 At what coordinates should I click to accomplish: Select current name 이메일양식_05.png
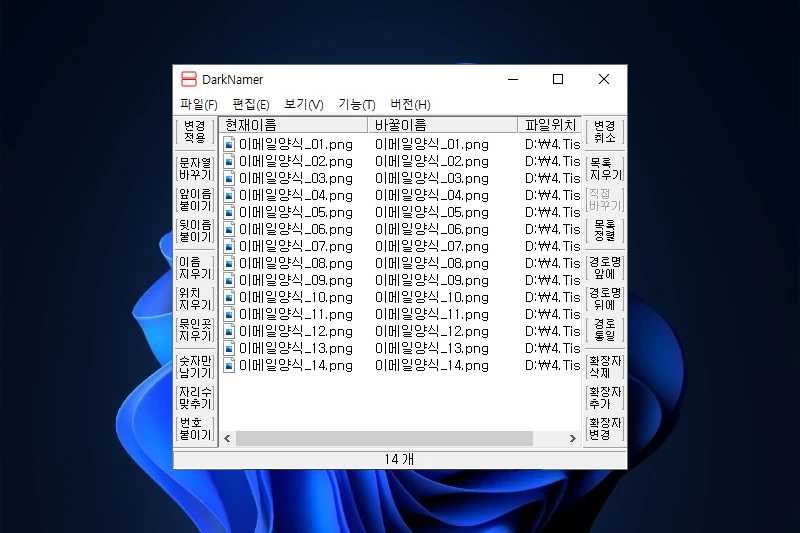coord(296,212)
